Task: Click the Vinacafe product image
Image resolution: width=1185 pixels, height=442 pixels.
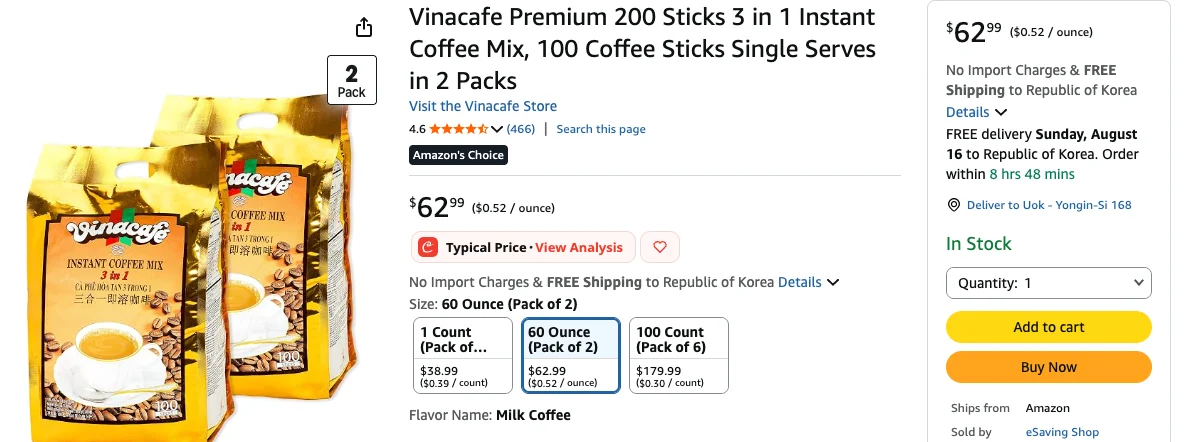Action: (x=189, y=264)
